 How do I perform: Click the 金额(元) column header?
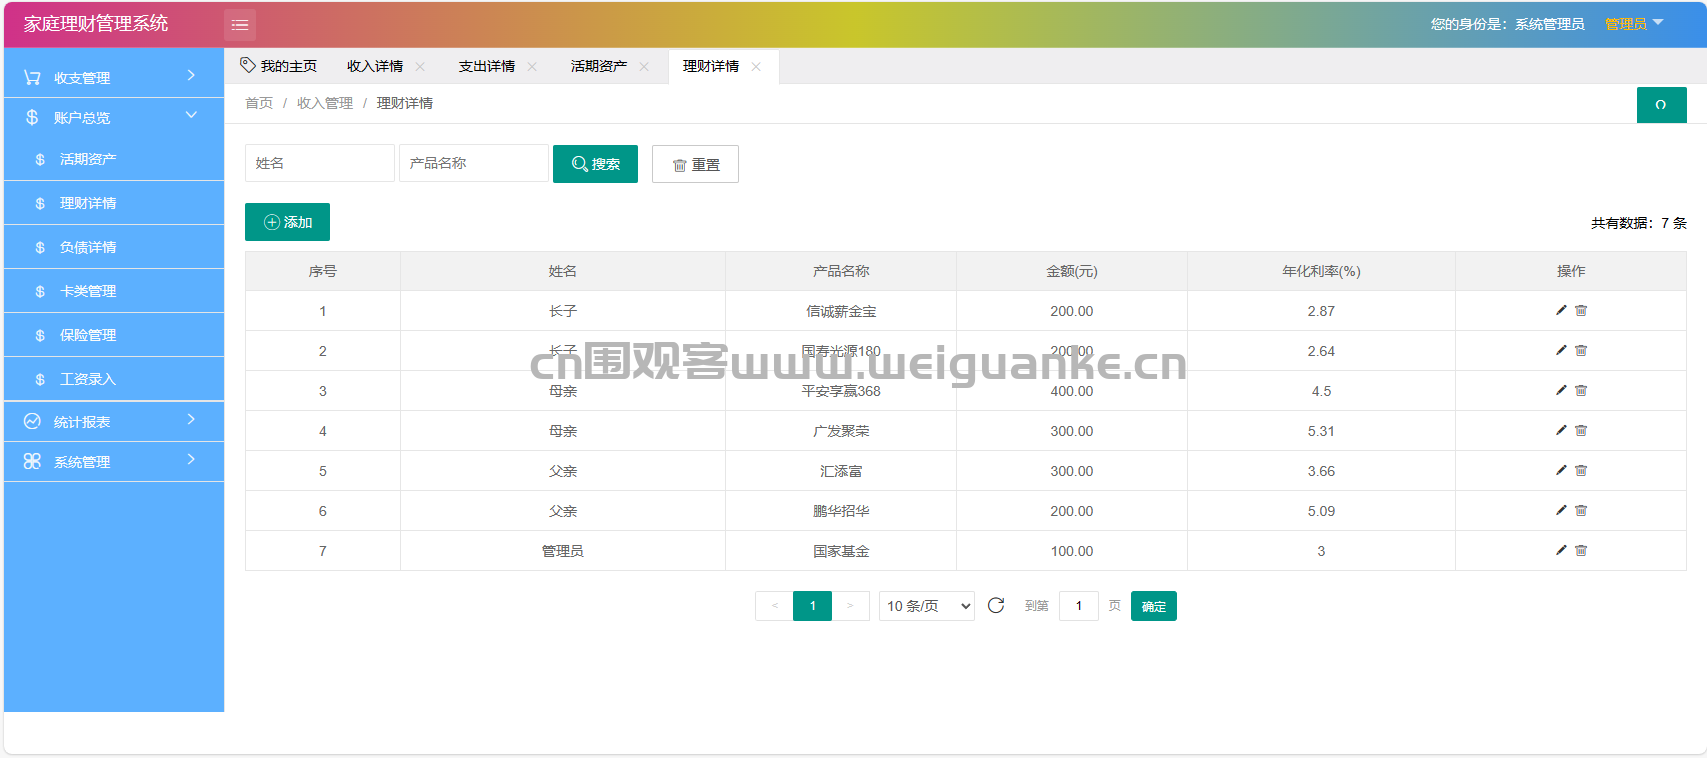tap(1072, 271)
